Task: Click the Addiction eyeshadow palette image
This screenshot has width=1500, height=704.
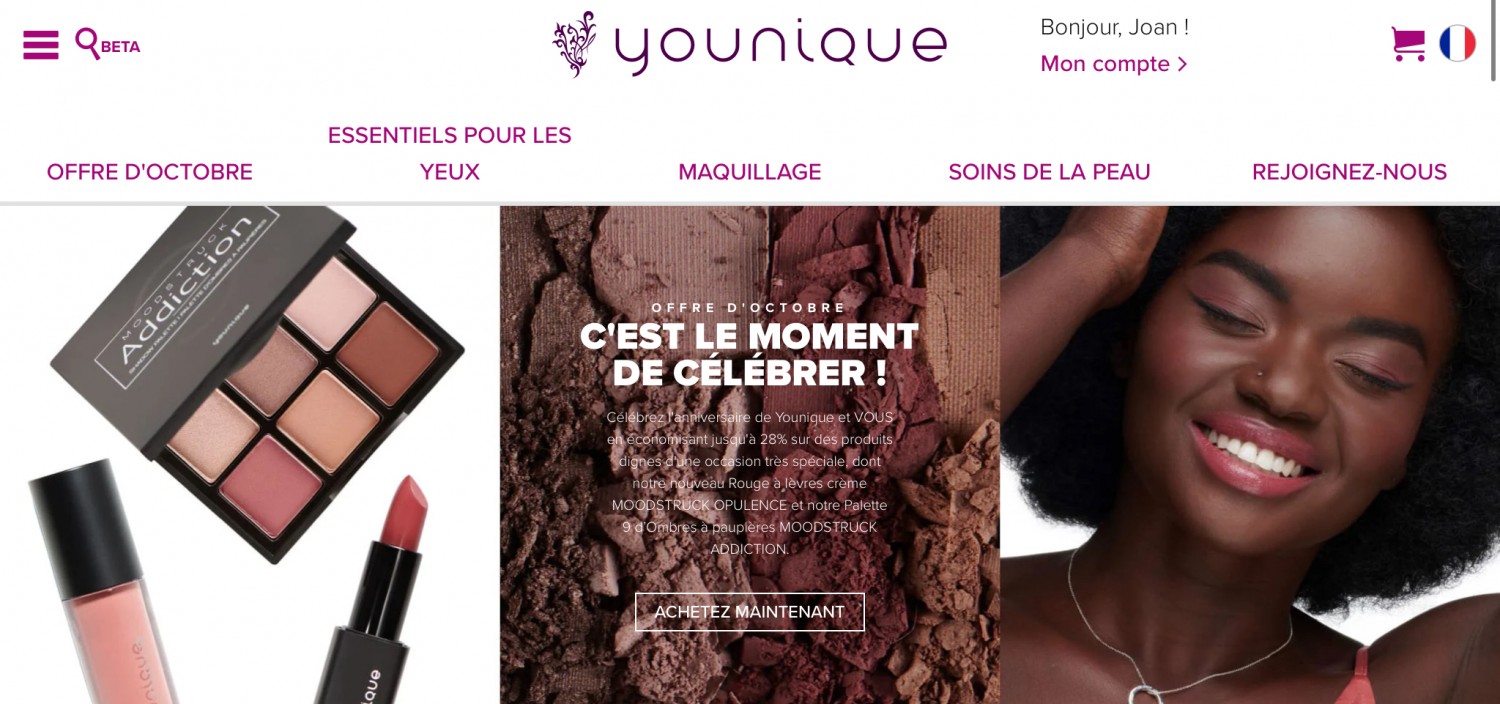Action: click(258, 378)
